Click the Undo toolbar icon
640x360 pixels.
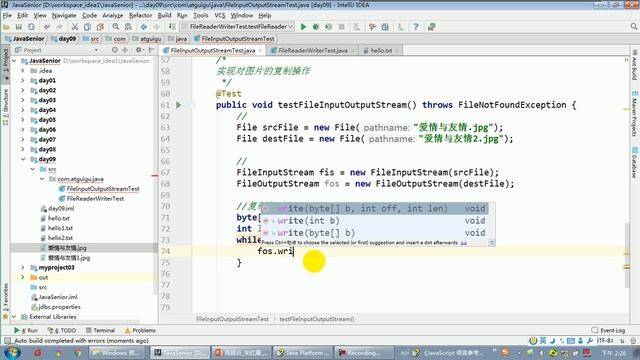(47, 27)
